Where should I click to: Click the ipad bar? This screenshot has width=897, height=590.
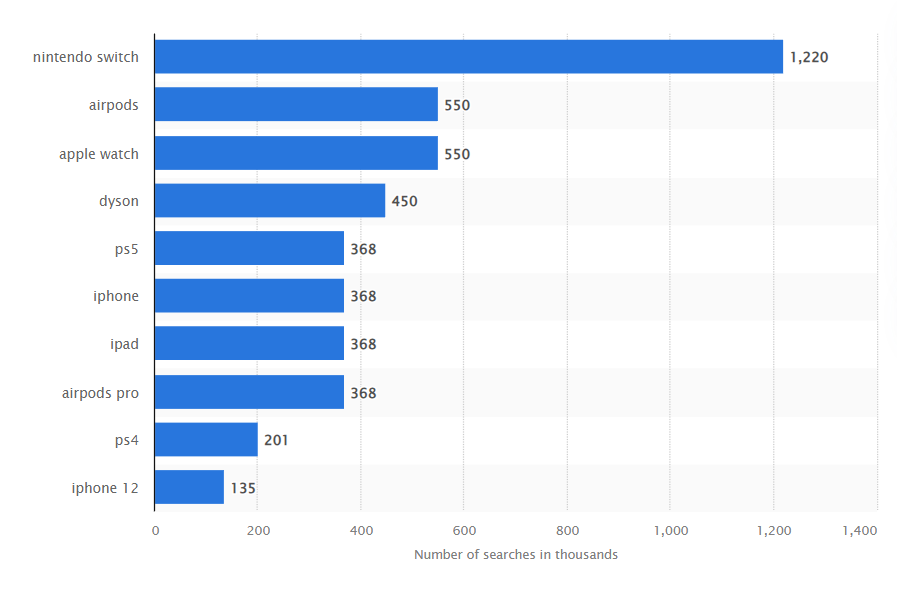pyautogui.click(x=249, y=343)
